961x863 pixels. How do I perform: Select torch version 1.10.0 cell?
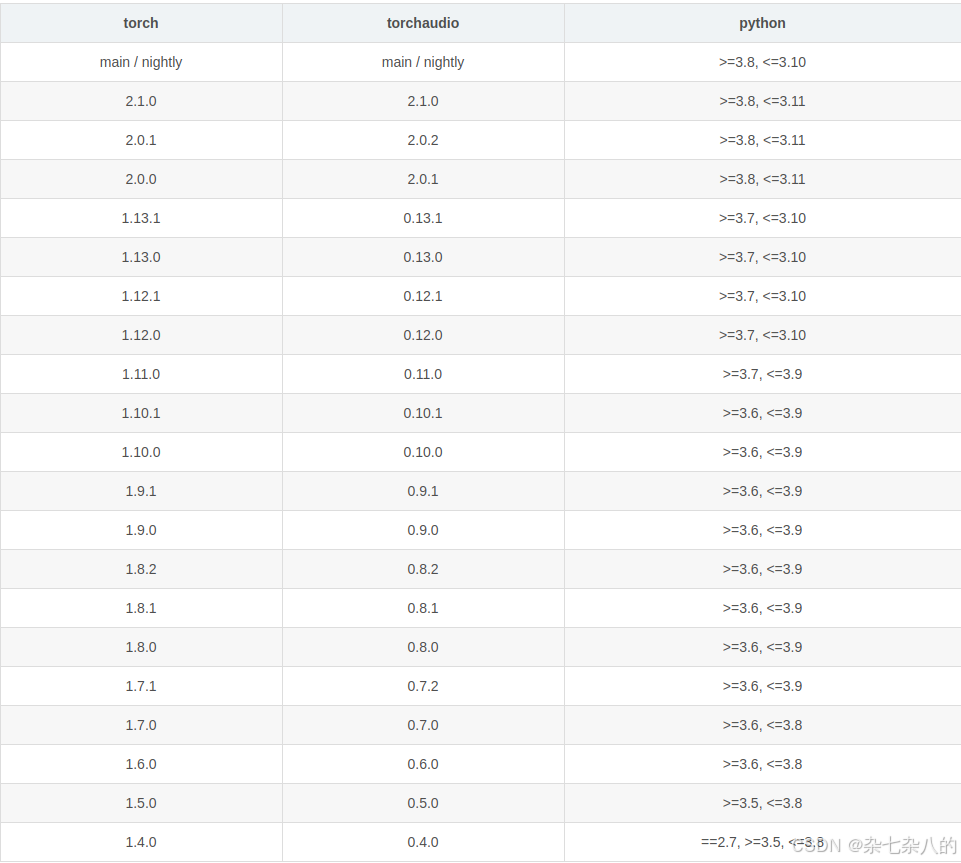(141, 452)
